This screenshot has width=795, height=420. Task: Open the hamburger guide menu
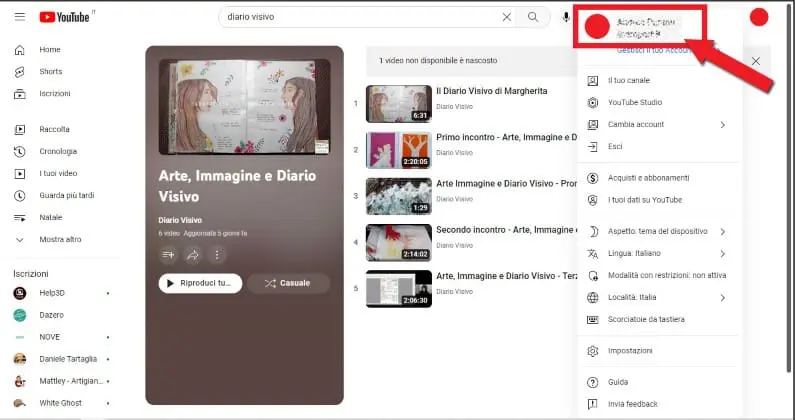tap(20, 17)
